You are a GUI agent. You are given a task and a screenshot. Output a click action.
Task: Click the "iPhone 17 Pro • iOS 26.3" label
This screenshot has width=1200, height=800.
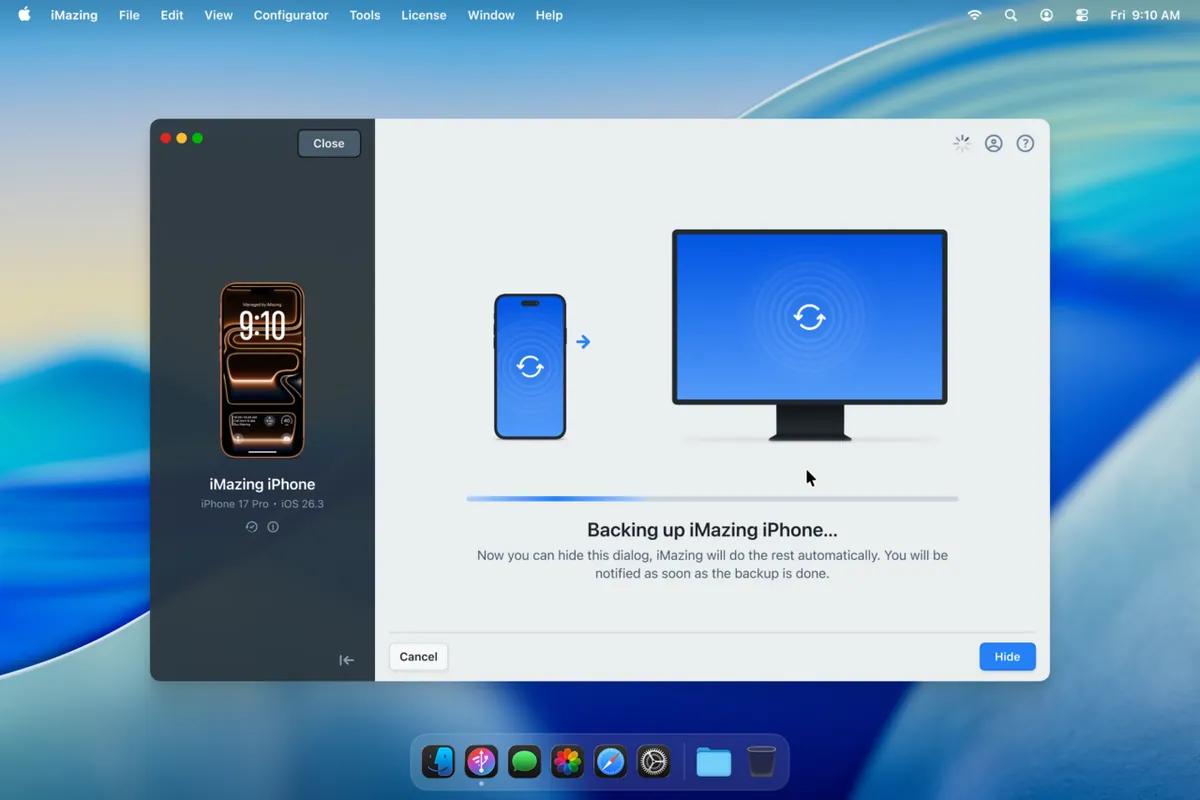(x=262, y=504)
